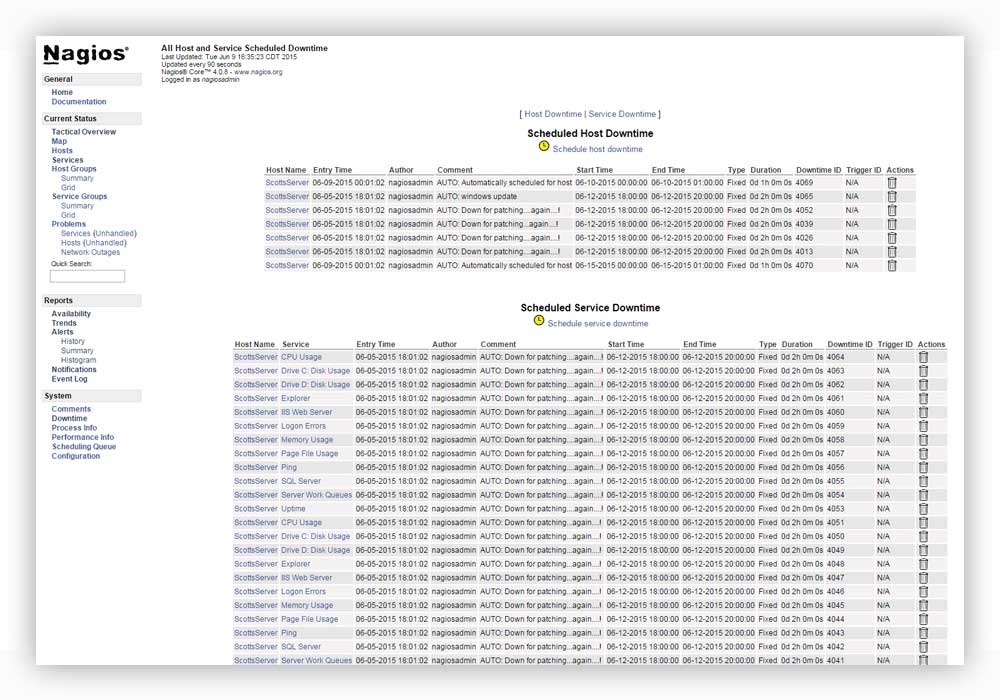Open Process Info under System
Viewport: 1000px width, 700px height.
click(75, 428)
